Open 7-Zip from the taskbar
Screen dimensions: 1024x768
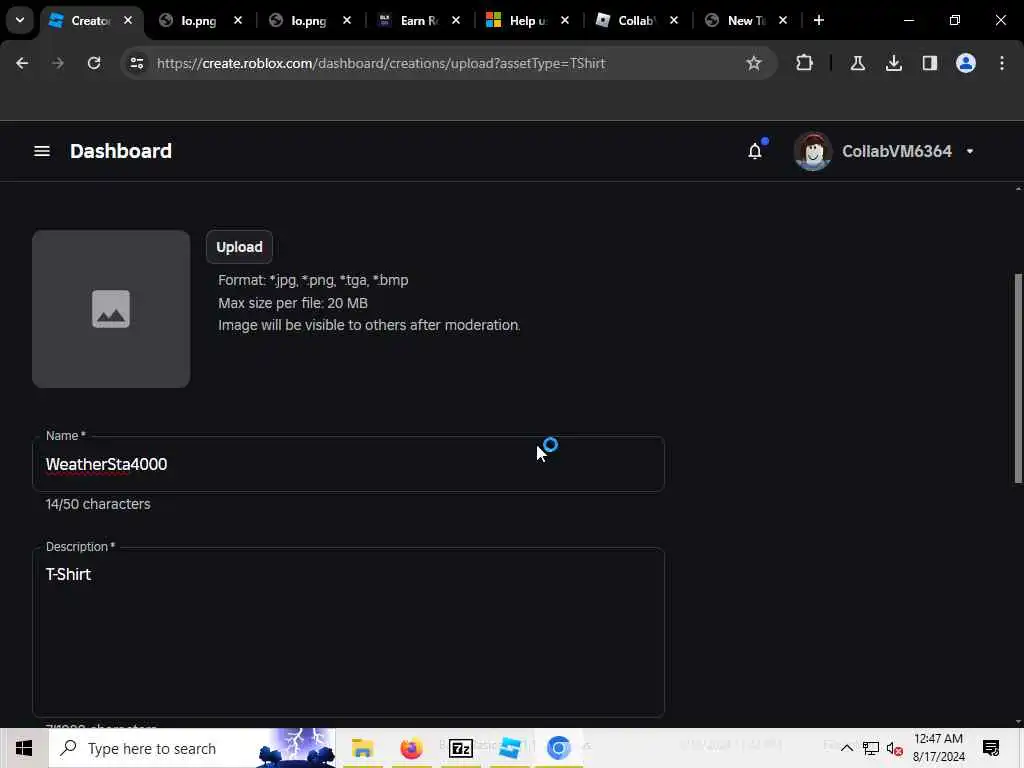(460, 748)
